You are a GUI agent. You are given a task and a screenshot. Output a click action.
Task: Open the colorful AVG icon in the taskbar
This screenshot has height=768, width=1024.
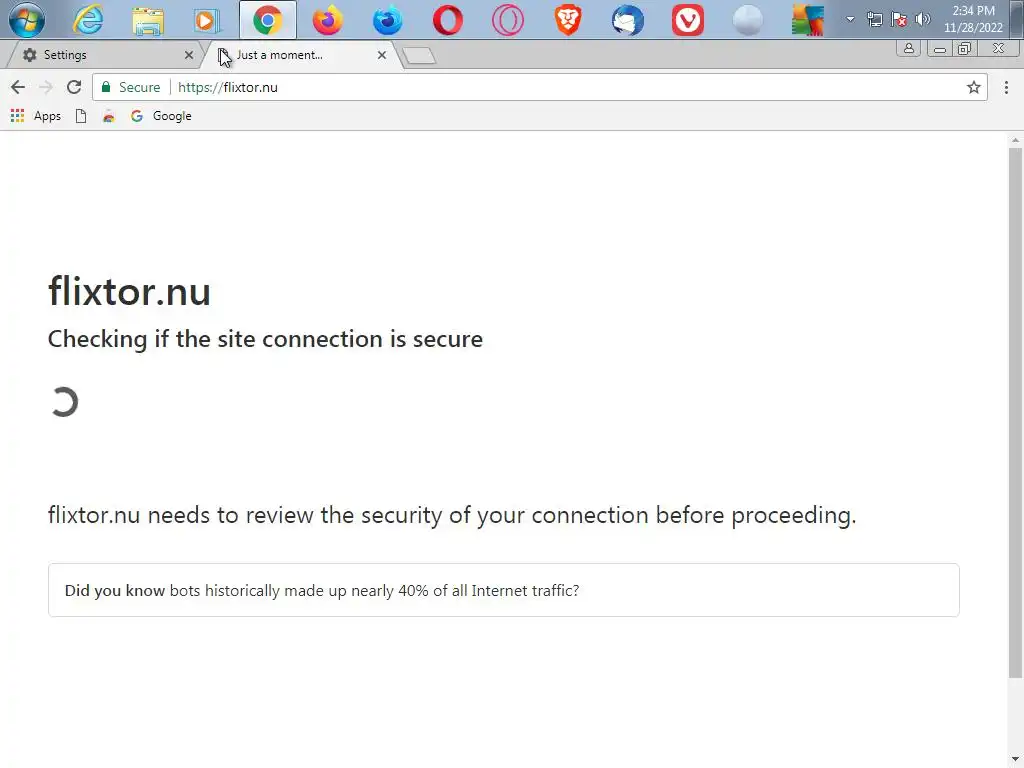pos(808,20)
